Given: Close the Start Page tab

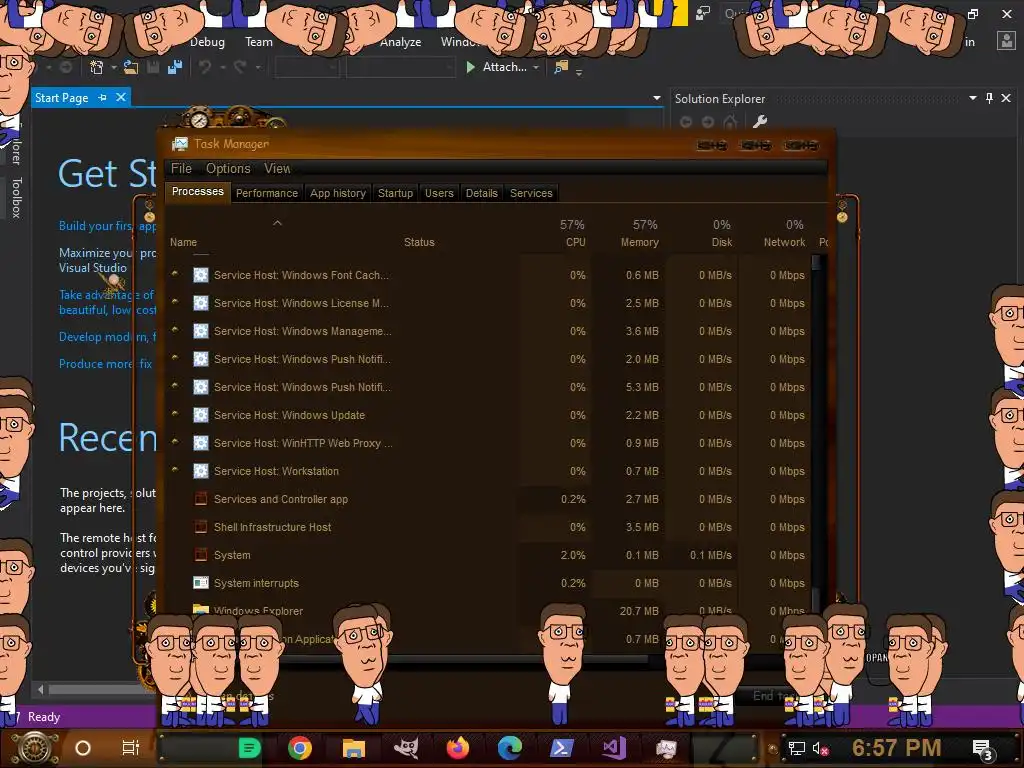Looking at the screenshot, I should pyautogui.click(x=121, y=97).
